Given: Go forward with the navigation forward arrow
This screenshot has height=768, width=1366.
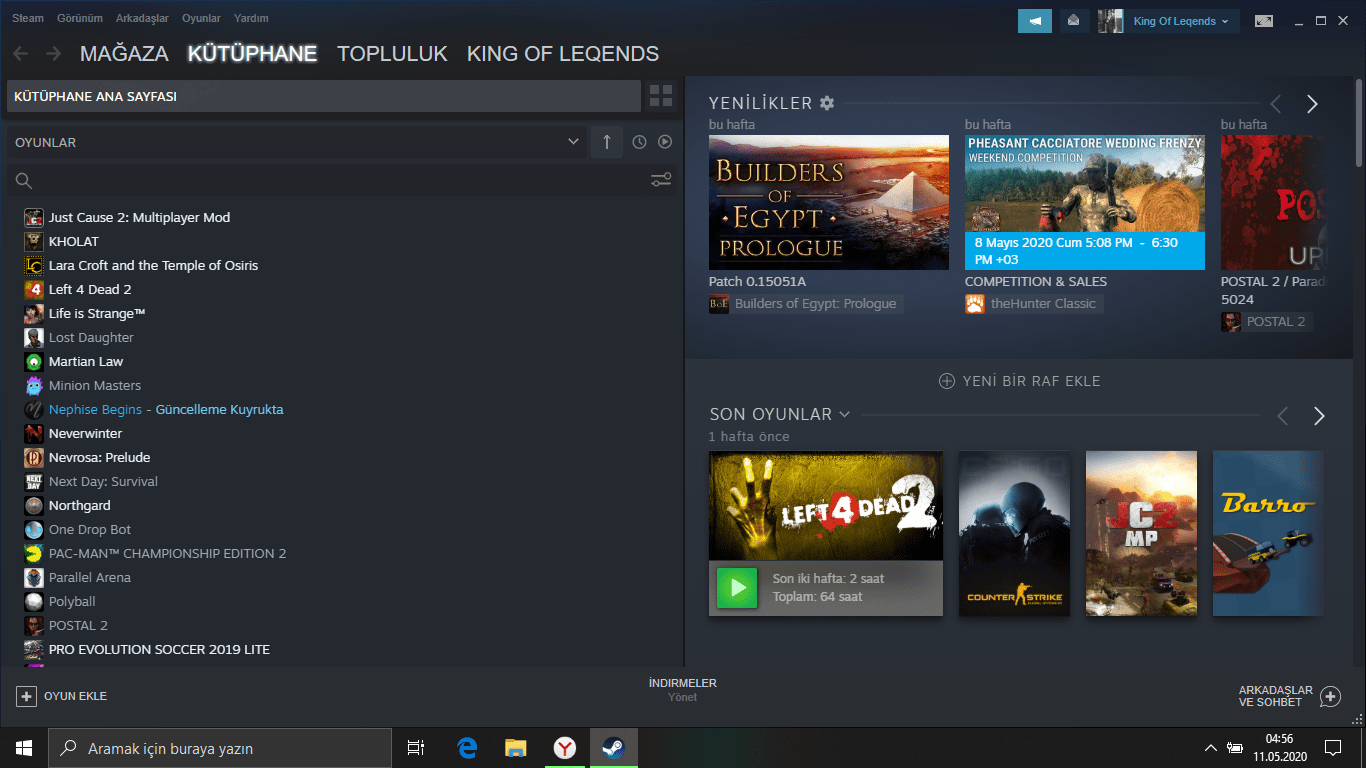Looking at the screenshot, I should point(53,54).
